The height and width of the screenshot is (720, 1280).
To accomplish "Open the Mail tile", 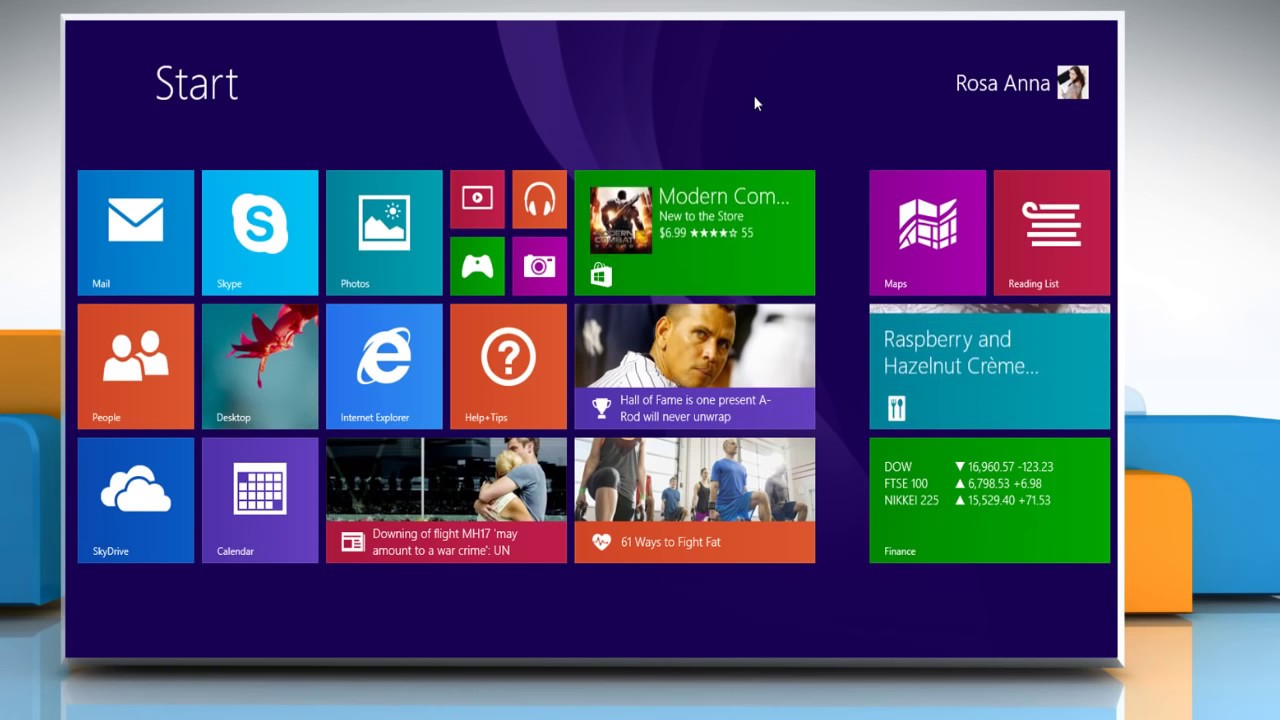I will tap(136, 233).
